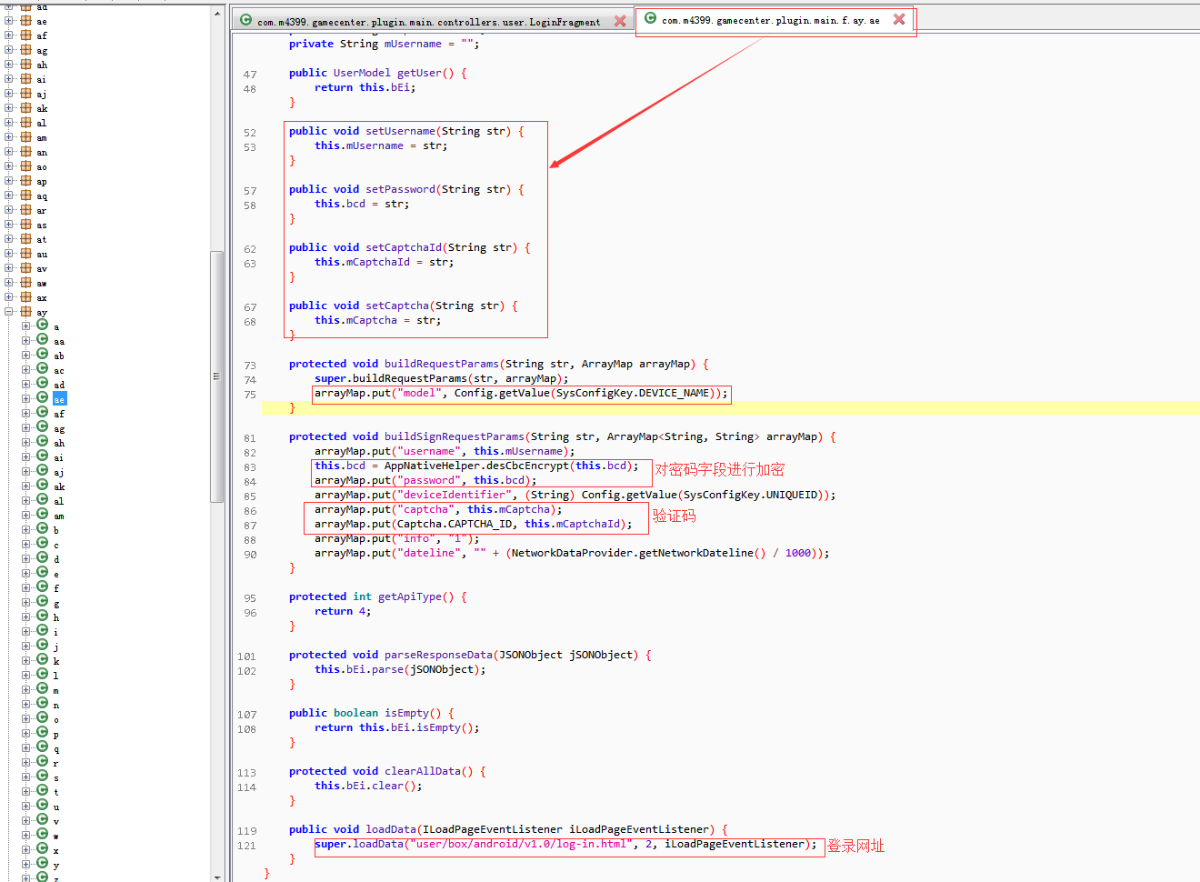Screen dimensions: 1200x882
Task: Select class s in the tree
Action: 56,778
